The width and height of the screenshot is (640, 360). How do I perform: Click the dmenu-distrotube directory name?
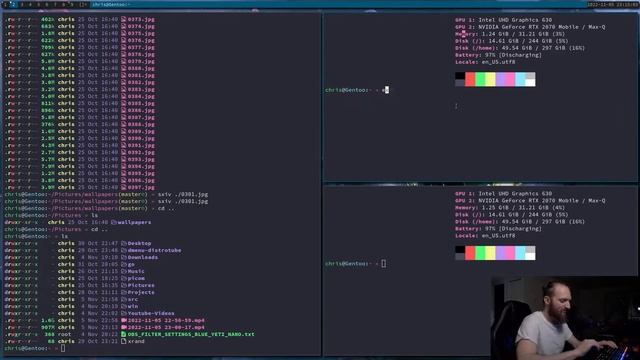pyautogui.click(x=154, y=250)
